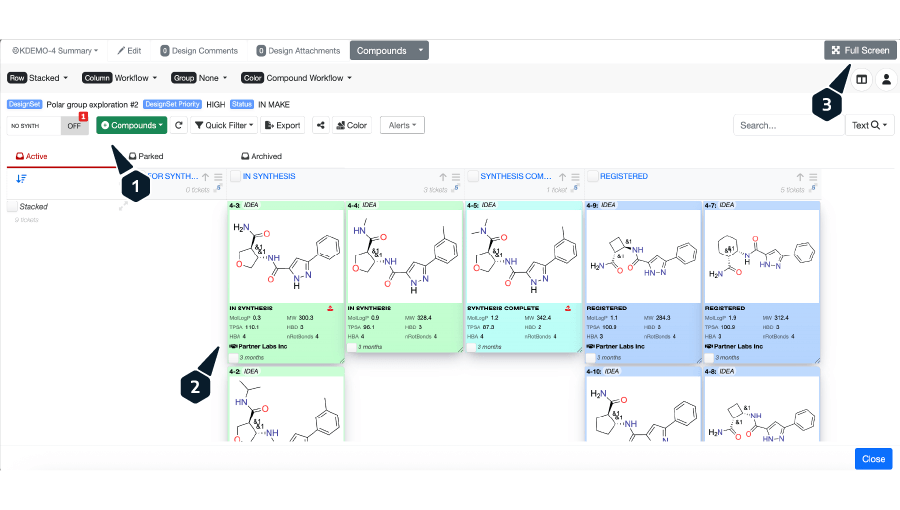
Task: Click the Edit pencil button
Action: 129,50
